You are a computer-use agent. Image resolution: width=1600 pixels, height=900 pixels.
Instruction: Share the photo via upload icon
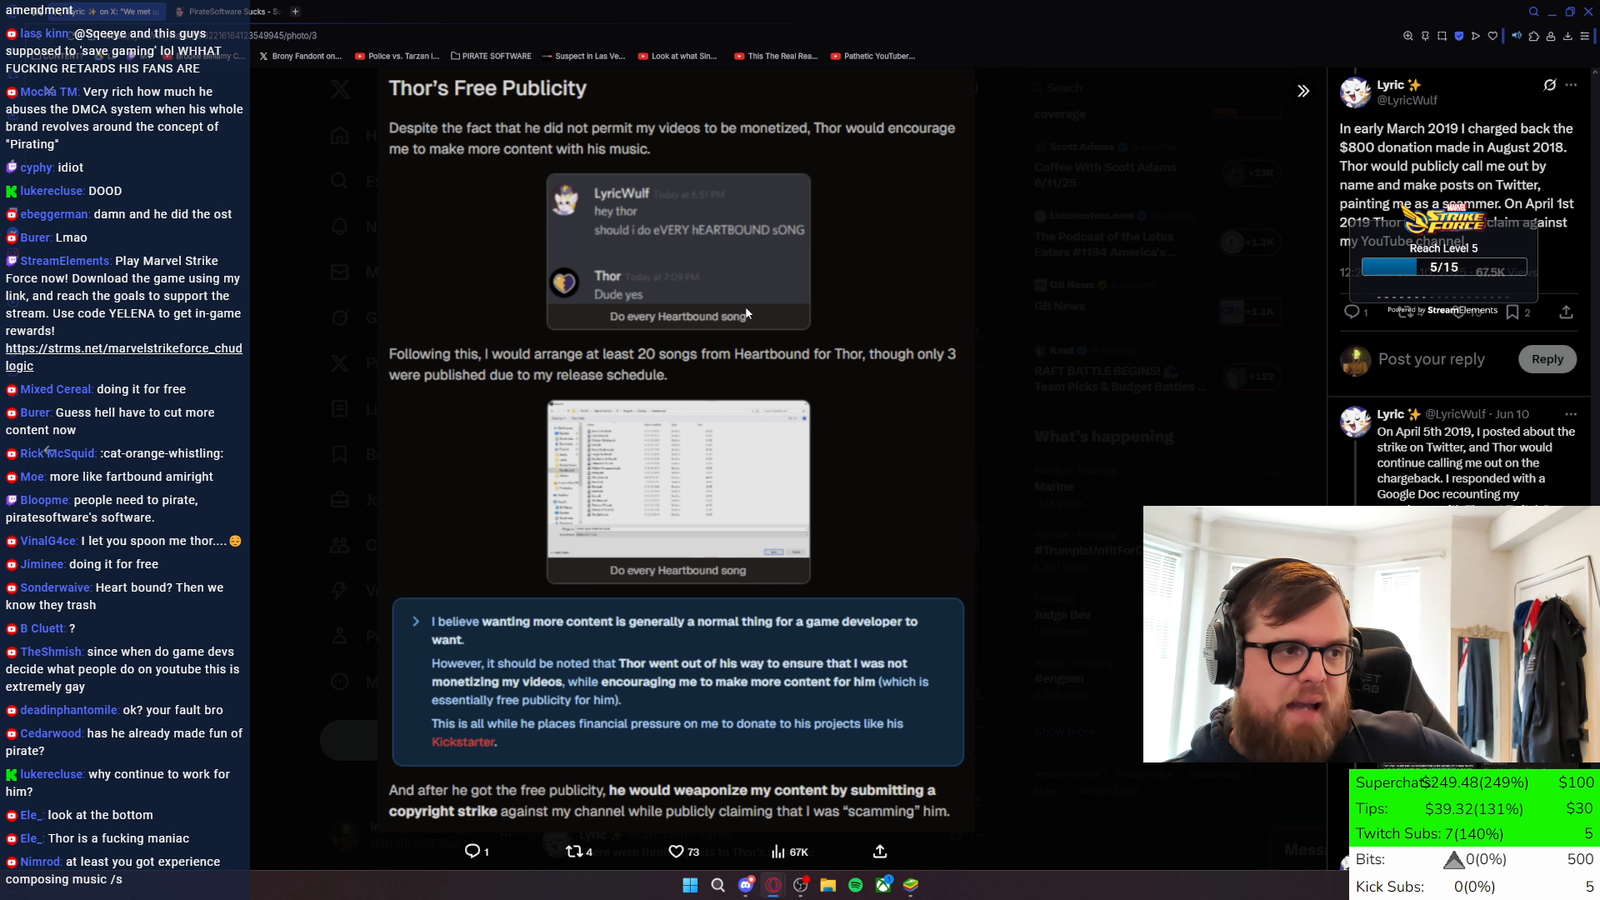880,851
